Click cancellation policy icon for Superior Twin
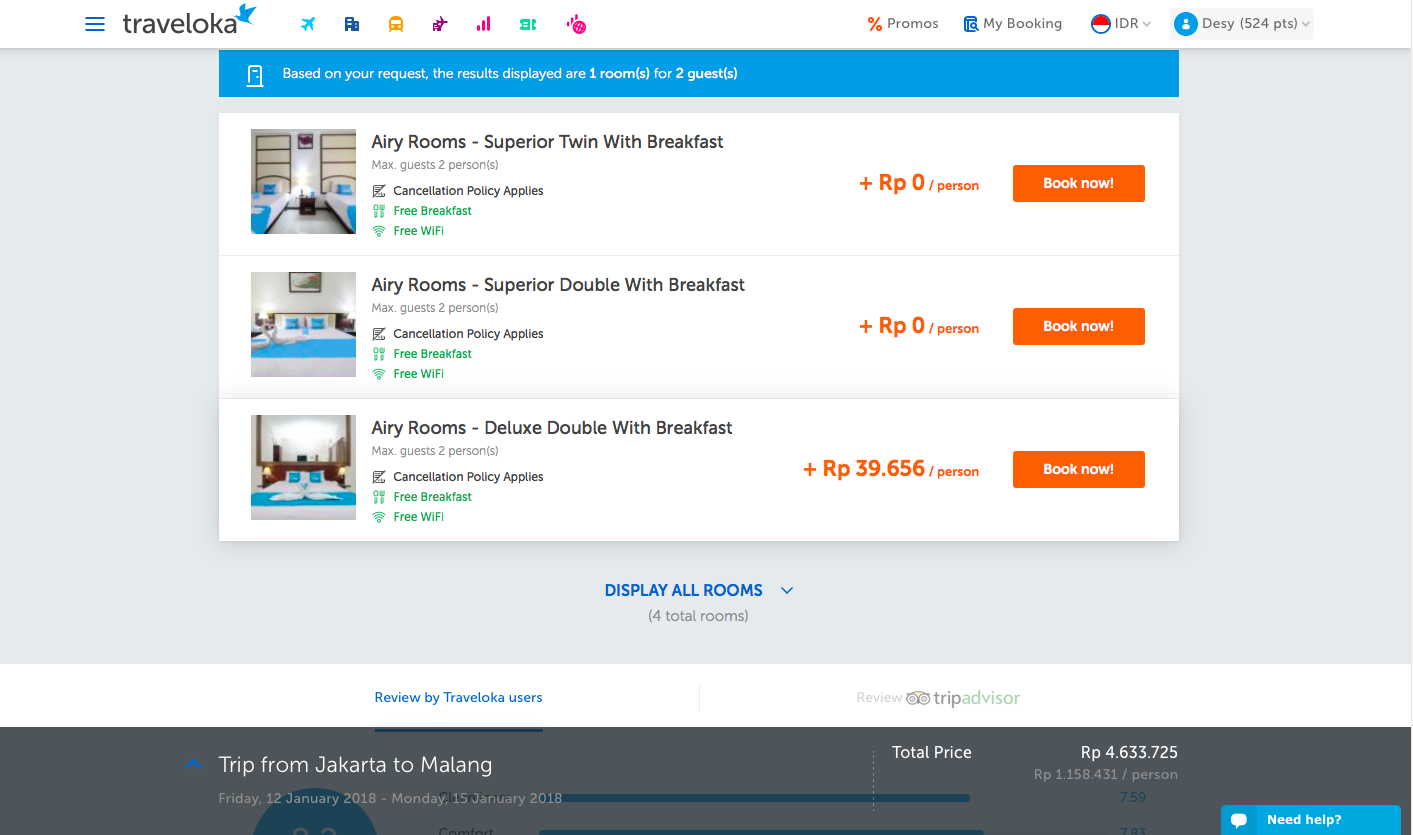The image size is (1413, 835). click(379, 191)
